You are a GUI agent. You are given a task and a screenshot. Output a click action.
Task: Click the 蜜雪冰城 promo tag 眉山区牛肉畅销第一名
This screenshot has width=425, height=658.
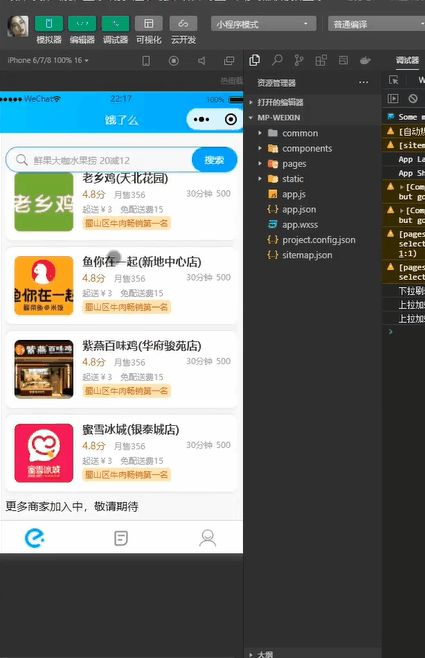click(126, 475)
